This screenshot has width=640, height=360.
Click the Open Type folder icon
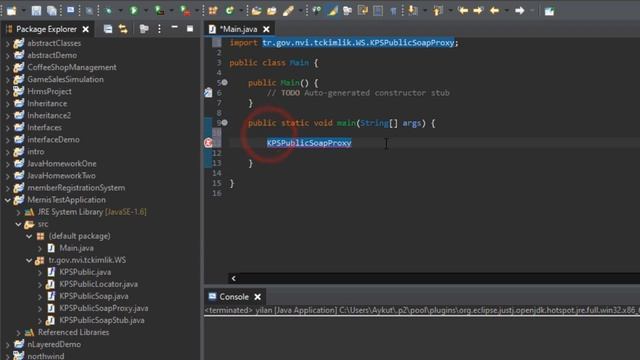pos(256,11)
